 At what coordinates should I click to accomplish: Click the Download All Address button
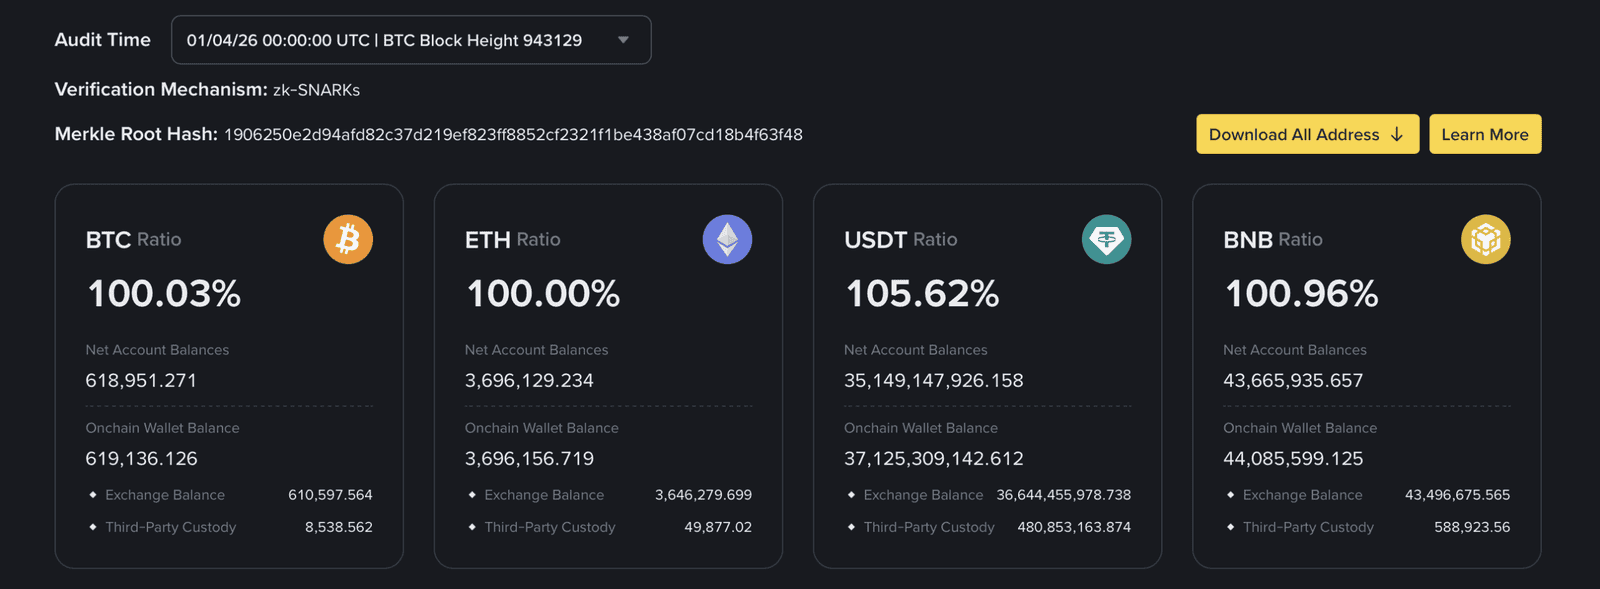coord(1307,134)
